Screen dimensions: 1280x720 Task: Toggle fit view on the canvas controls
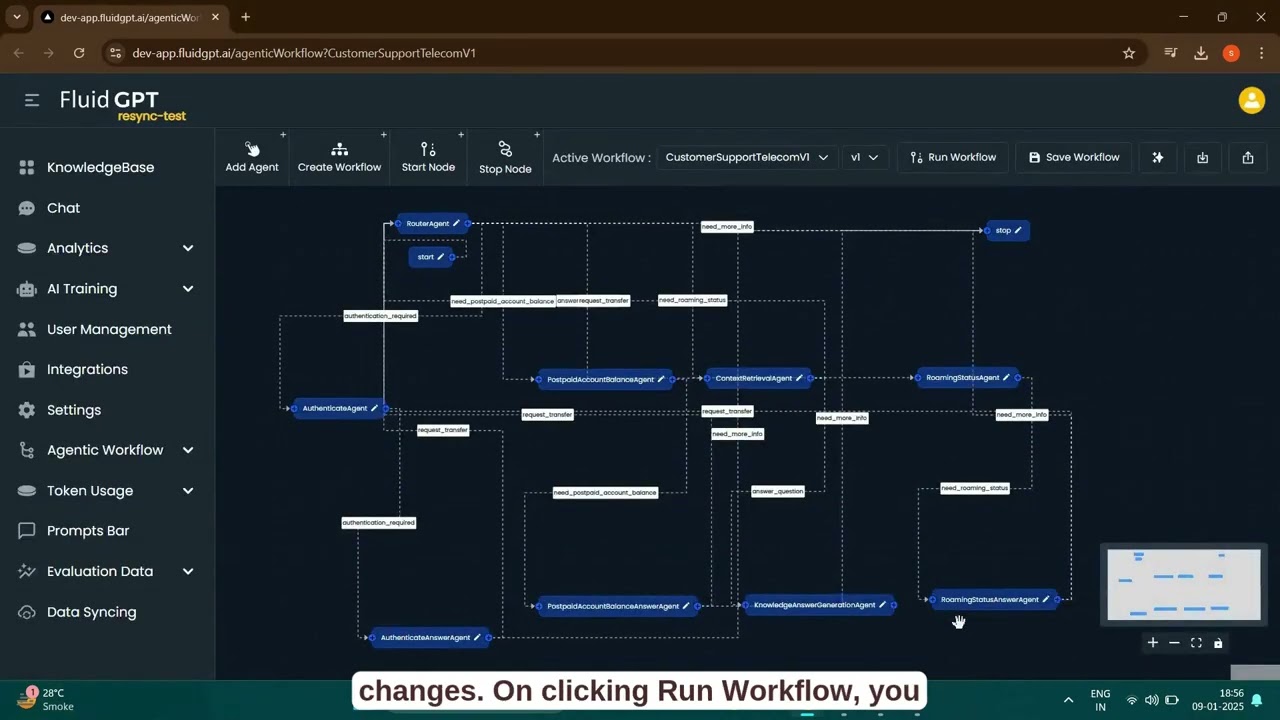tap(1196, 643)
